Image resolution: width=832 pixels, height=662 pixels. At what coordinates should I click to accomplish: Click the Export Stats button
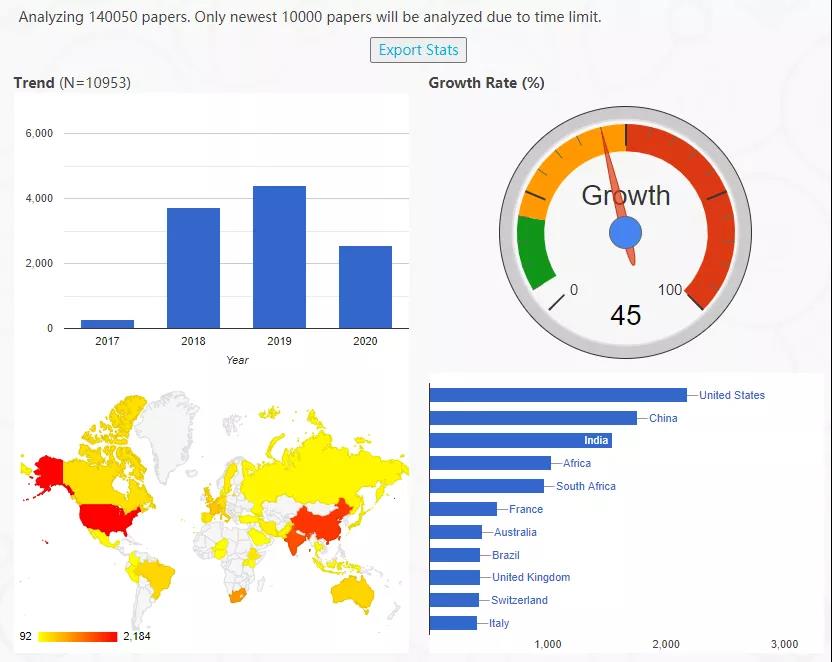pyautogui.click(x=418, y=50)
